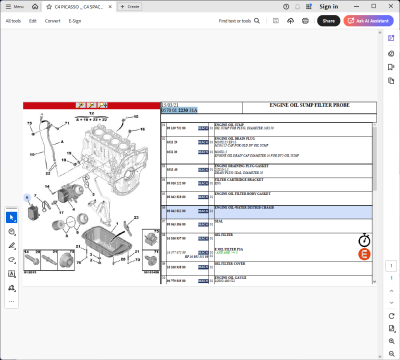Open the AI Assistant panel icon in the right sidebar
The image size is (400, 360).
(x=391, y=38)
